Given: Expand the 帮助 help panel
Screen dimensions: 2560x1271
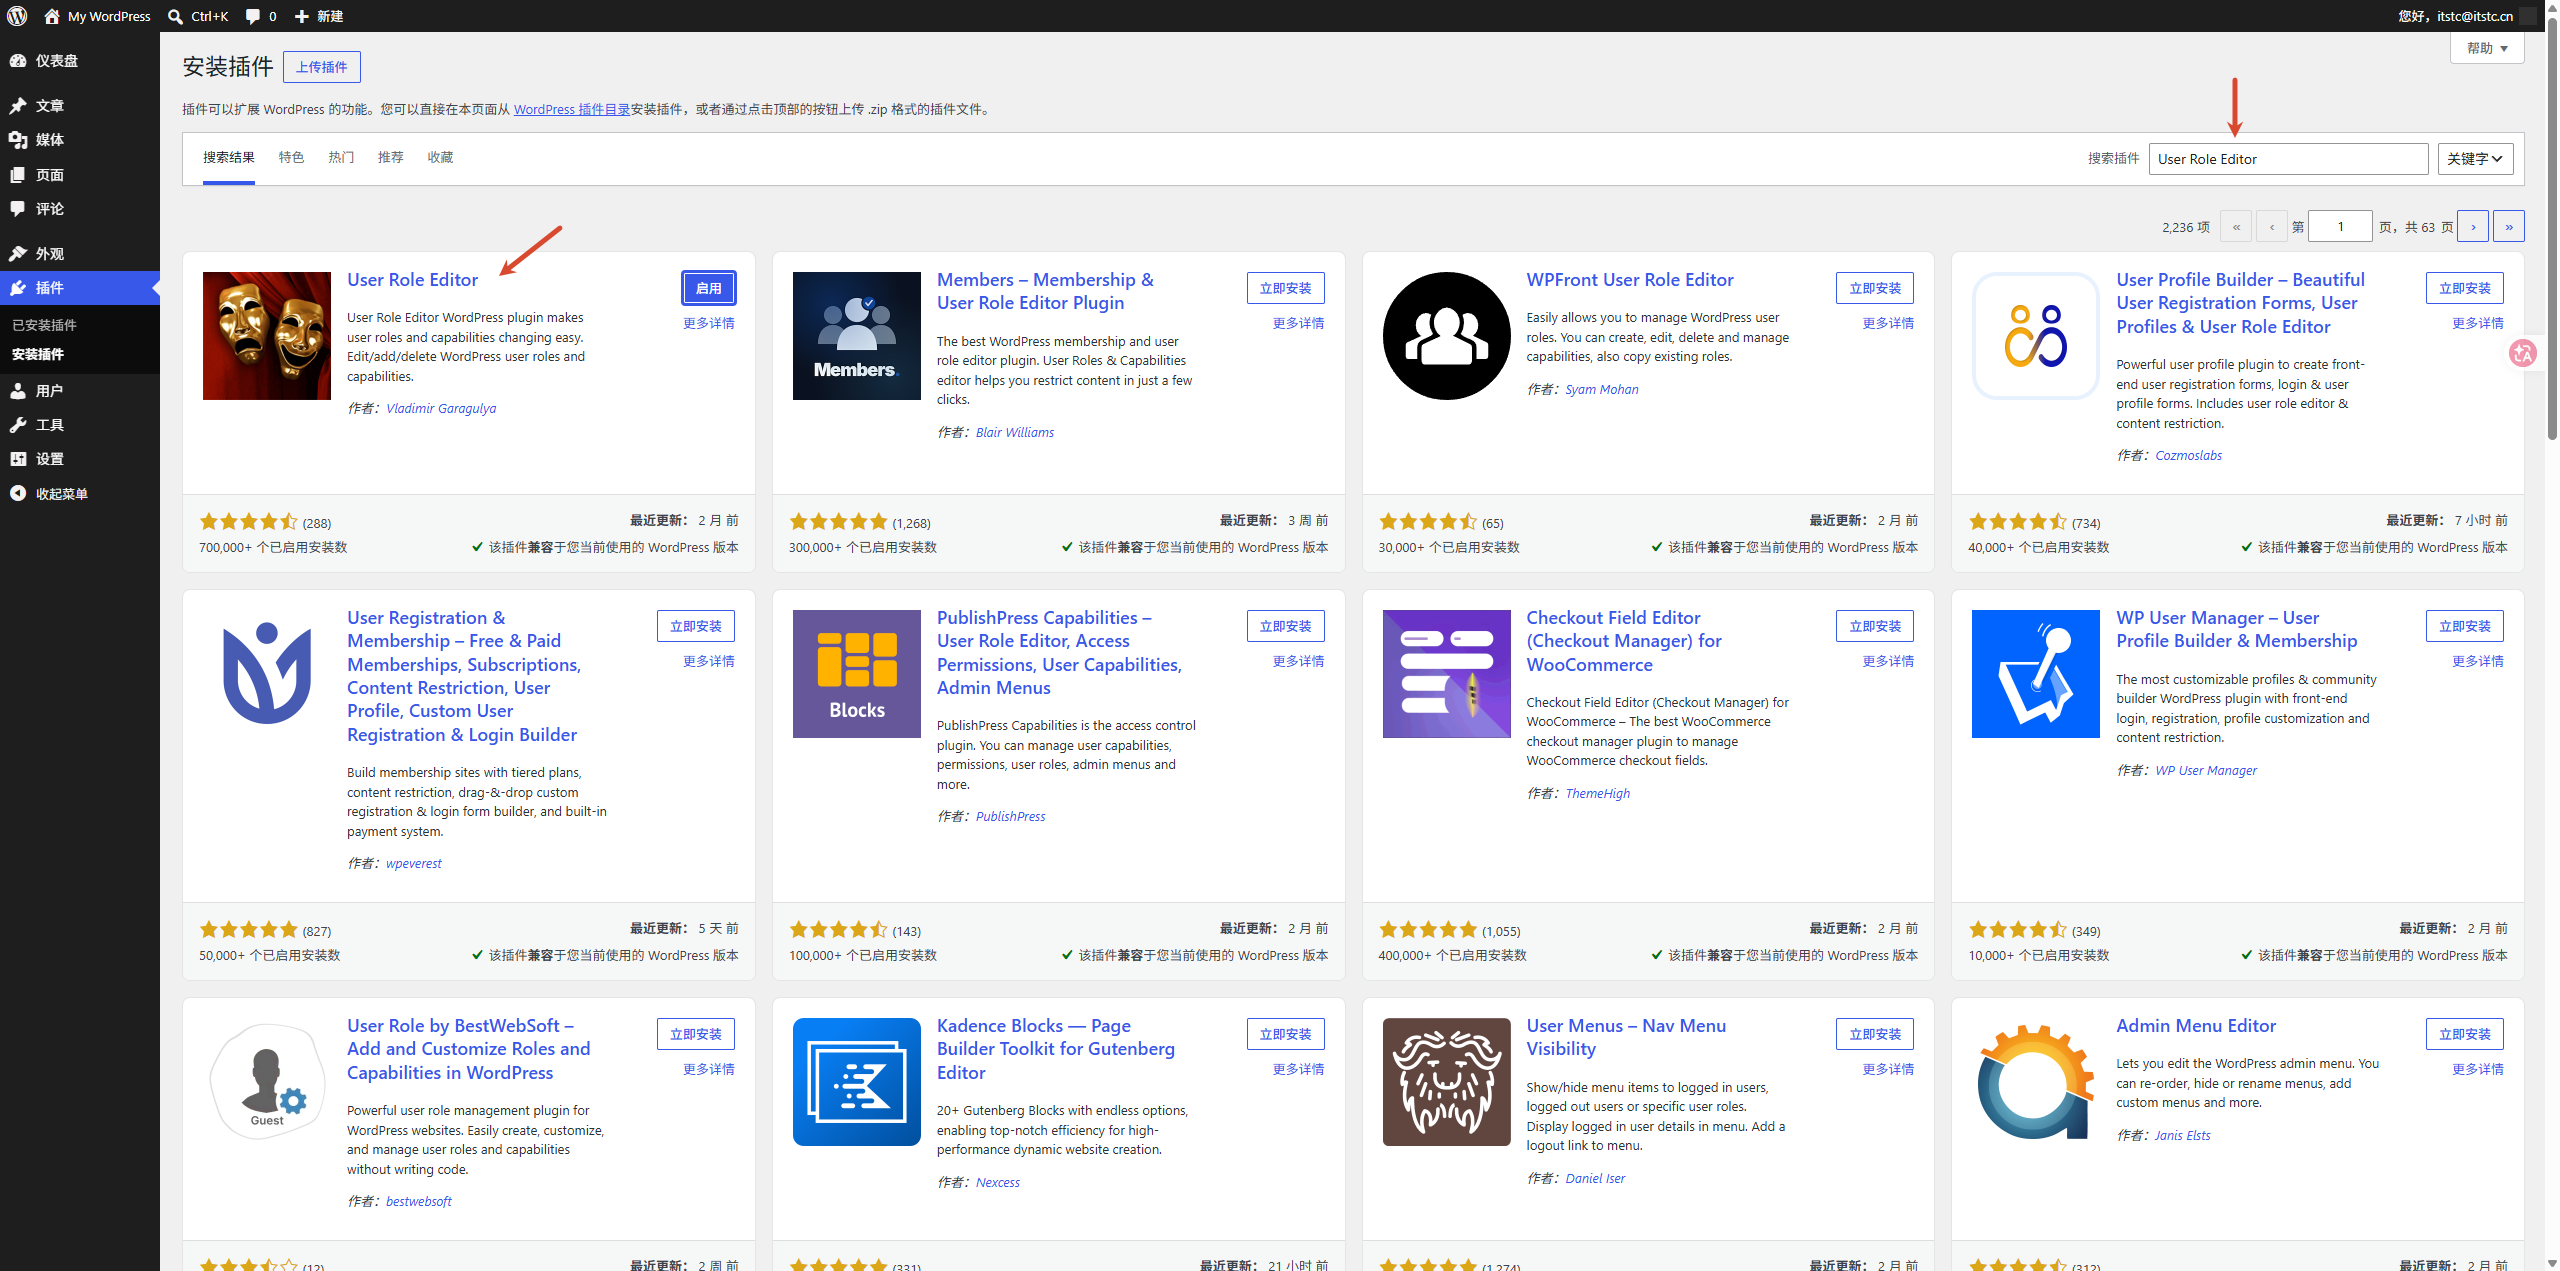Looking at the screenshot, I should pyautogui.click(x=2487, y=48).
